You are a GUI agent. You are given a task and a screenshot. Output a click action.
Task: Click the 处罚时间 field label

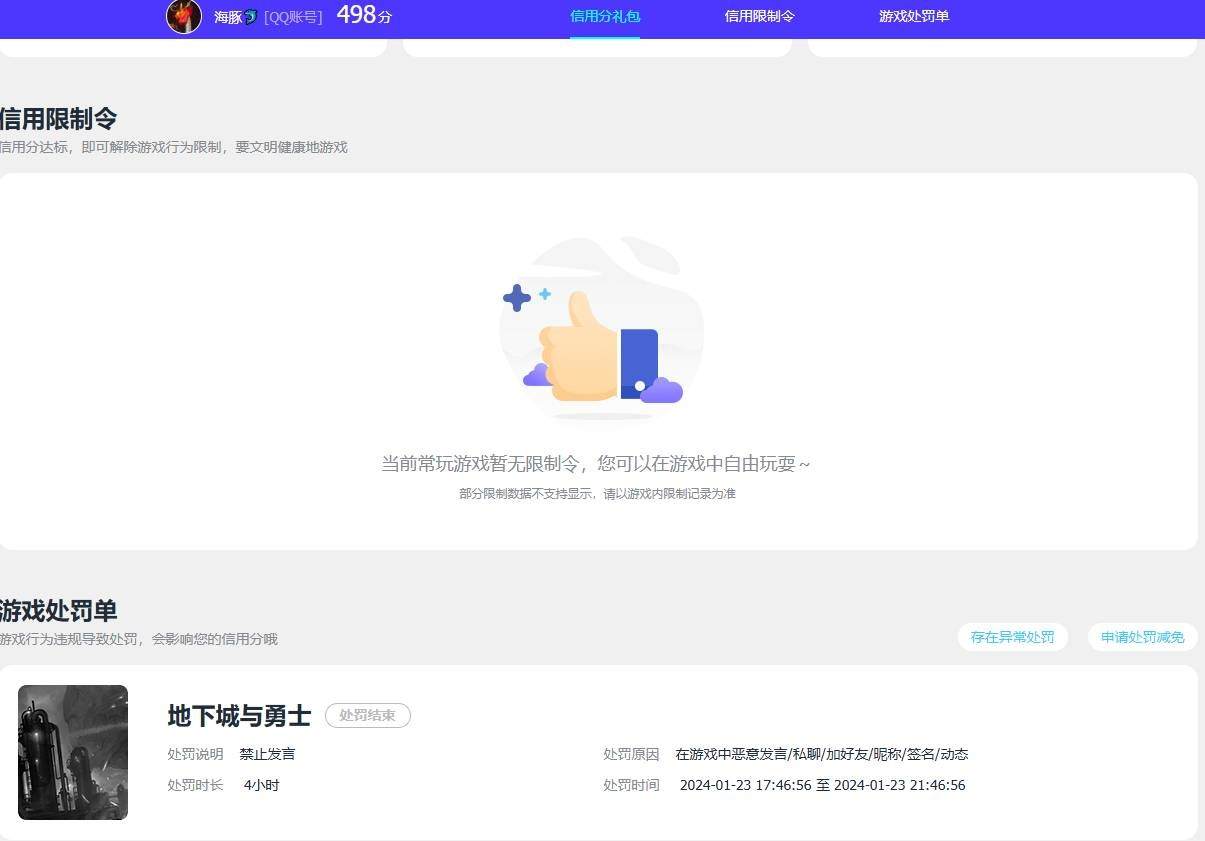point(631,785)
